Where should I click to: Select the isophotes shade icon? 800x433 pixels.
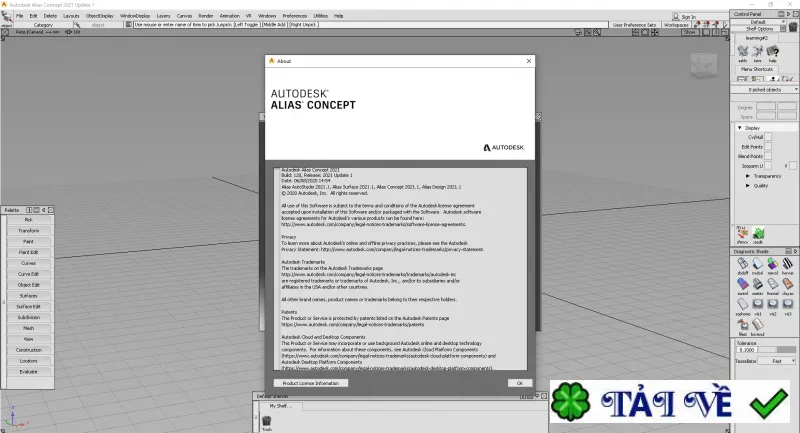(758, 284)
